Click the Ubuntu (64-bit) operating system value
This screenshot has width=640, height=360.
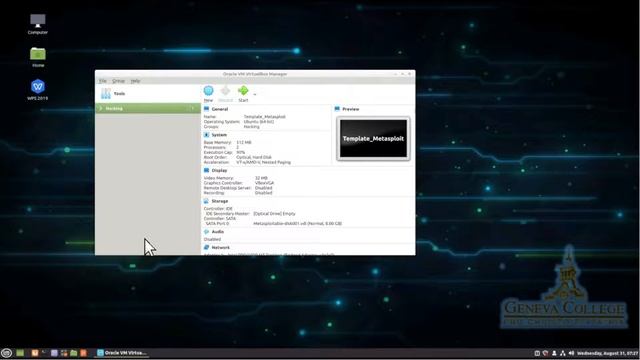click(259, 122)
